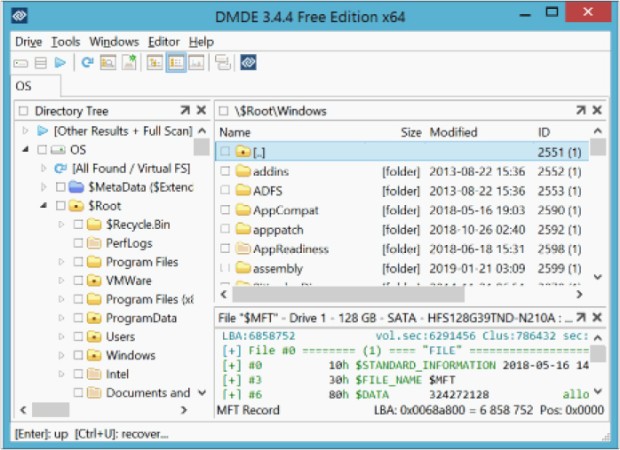Click the blue play arrow toolbar icon

[x=61, y=63]
